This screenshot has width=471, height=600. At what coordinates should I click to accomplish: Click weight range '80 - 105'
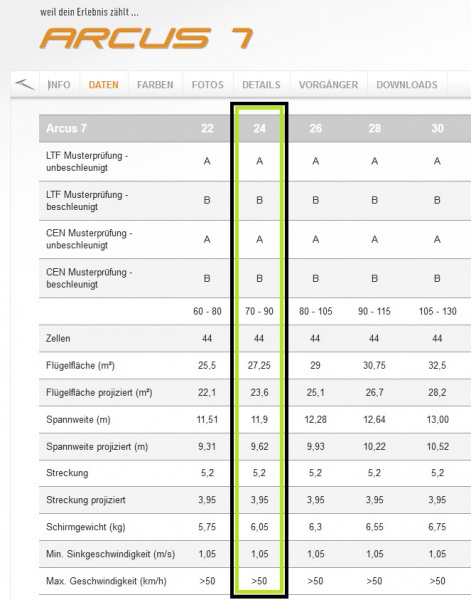(x=316, y=311)
